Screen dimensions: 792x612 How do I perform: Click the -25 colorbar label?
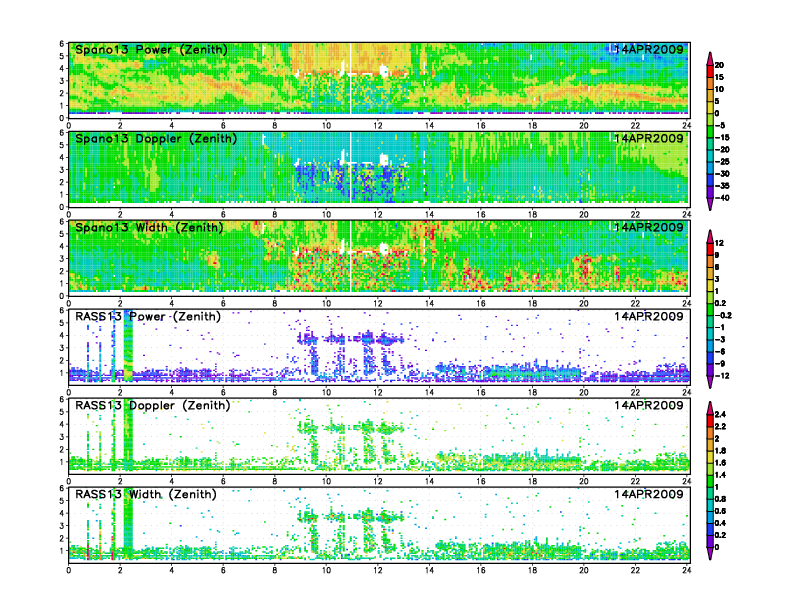pos(722,162)
